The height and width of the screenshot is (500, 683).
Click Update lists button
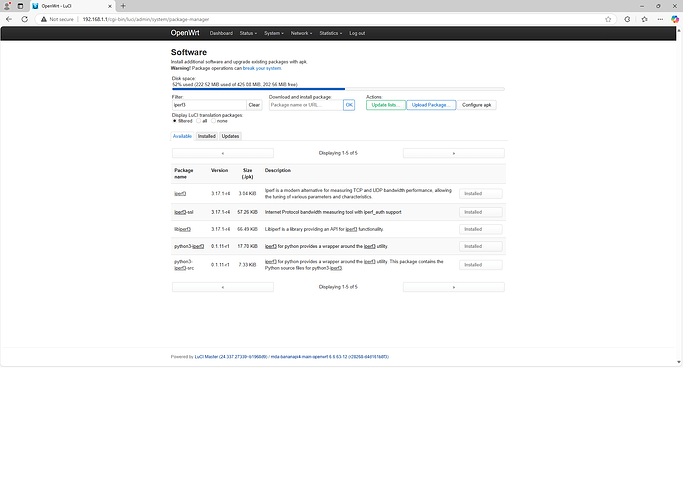click(x=386, y=105)
